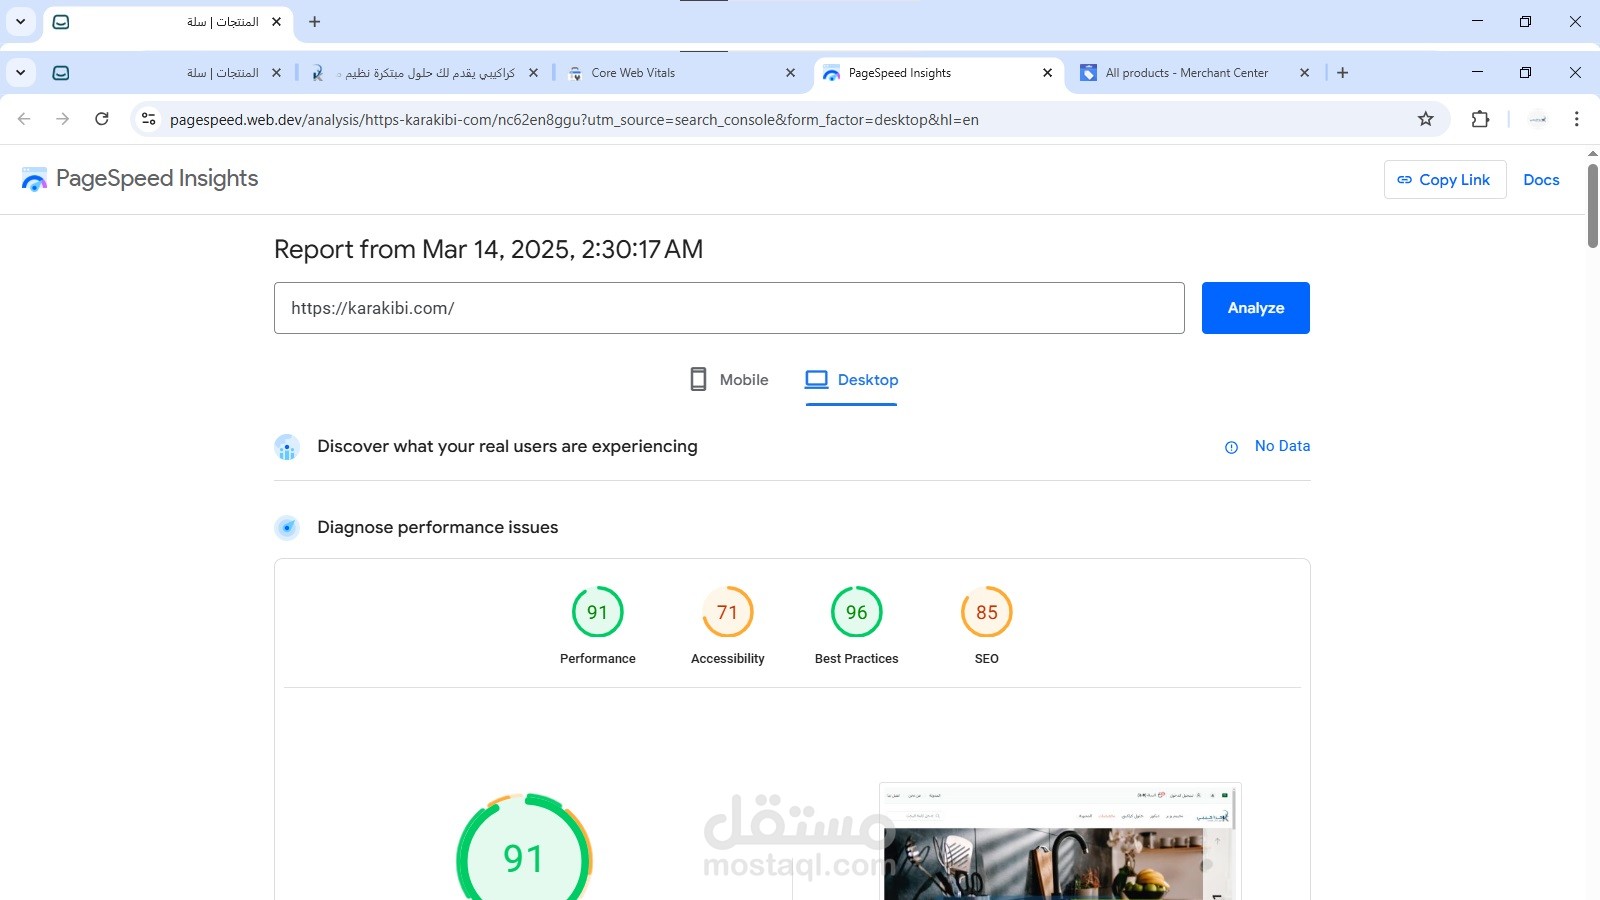1600x900 pixels.
Task: Click the SEO score gauge 85
Action: tap(987, 612)
